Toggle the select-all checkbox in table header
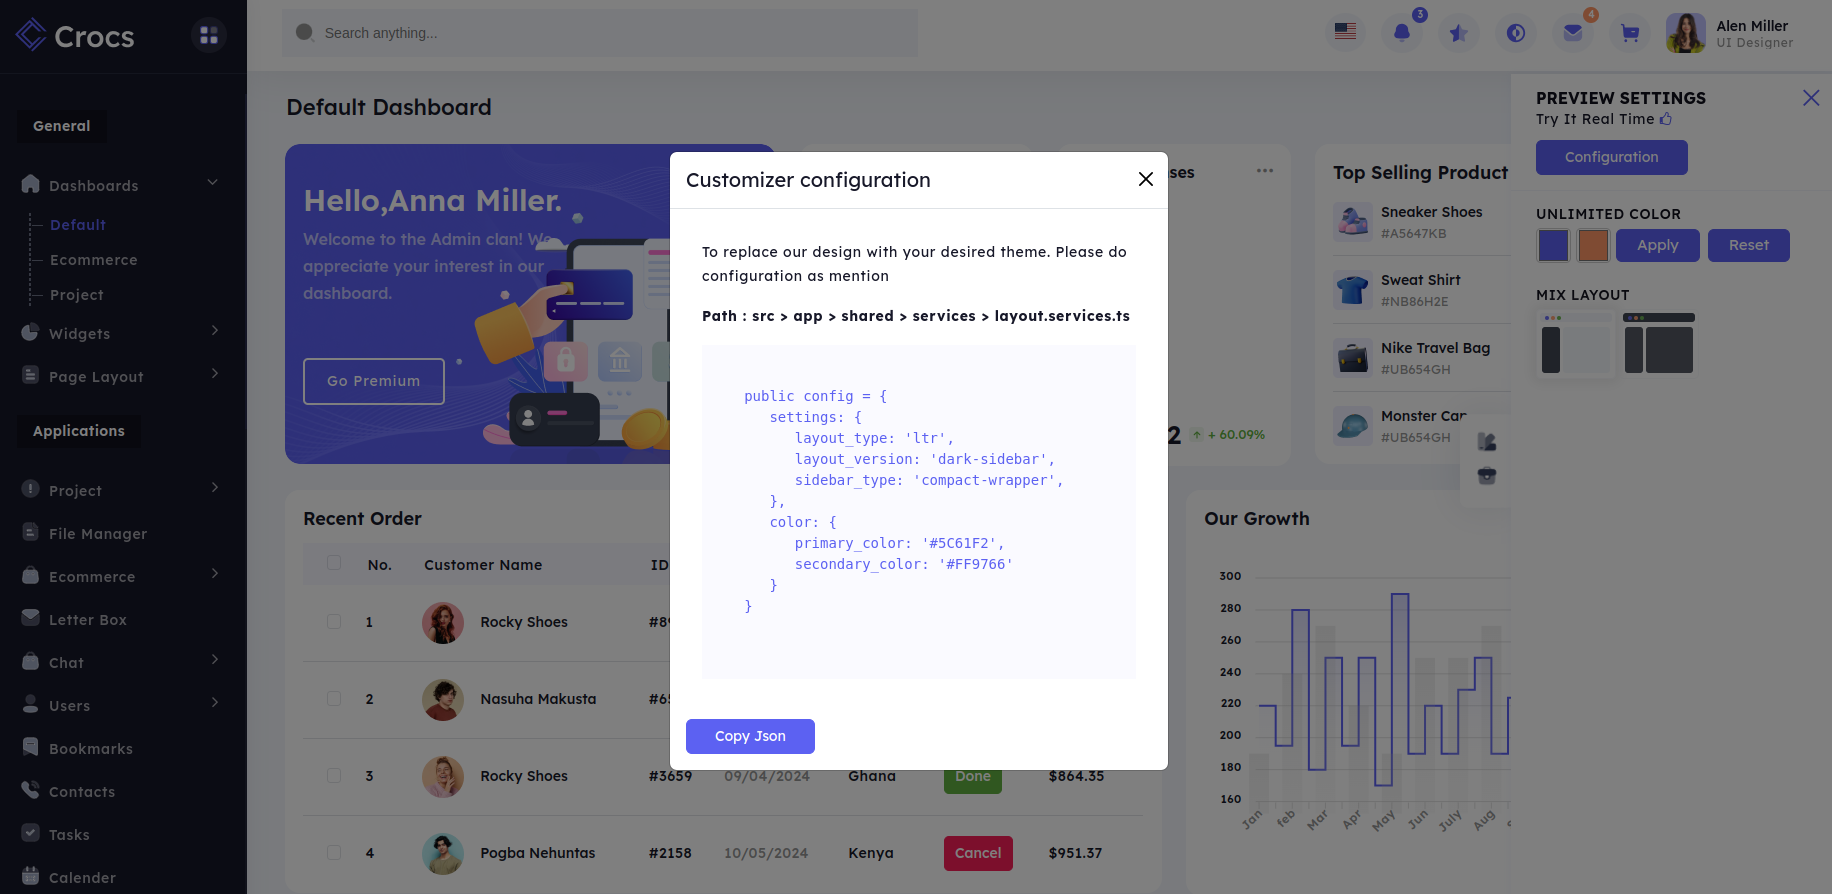This screenshot has height=894, width=1832. (x=334, y=564)
